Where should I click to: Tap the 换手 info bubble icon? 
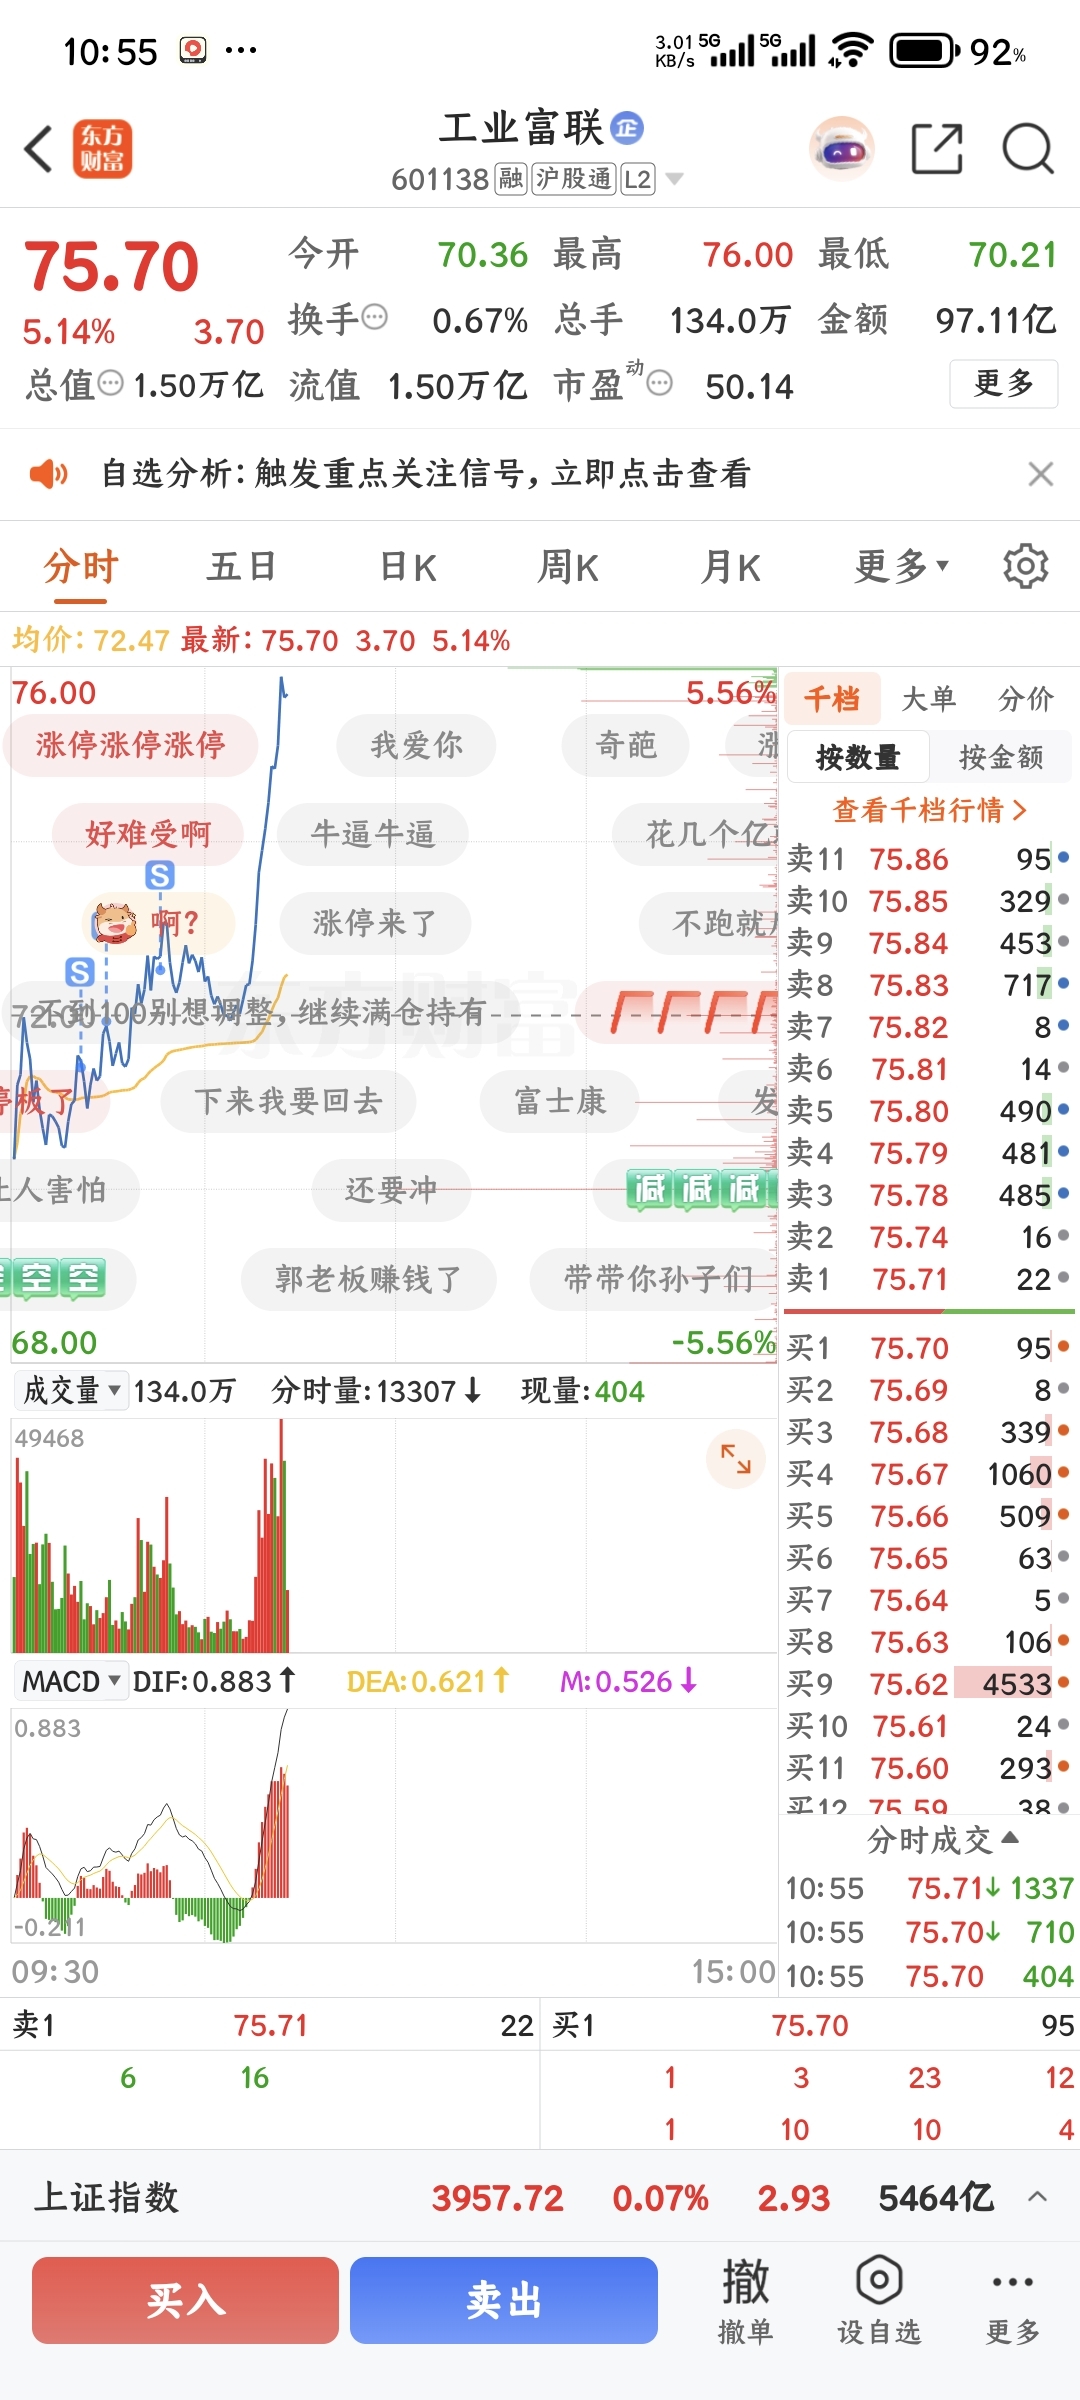click(374, 318)
